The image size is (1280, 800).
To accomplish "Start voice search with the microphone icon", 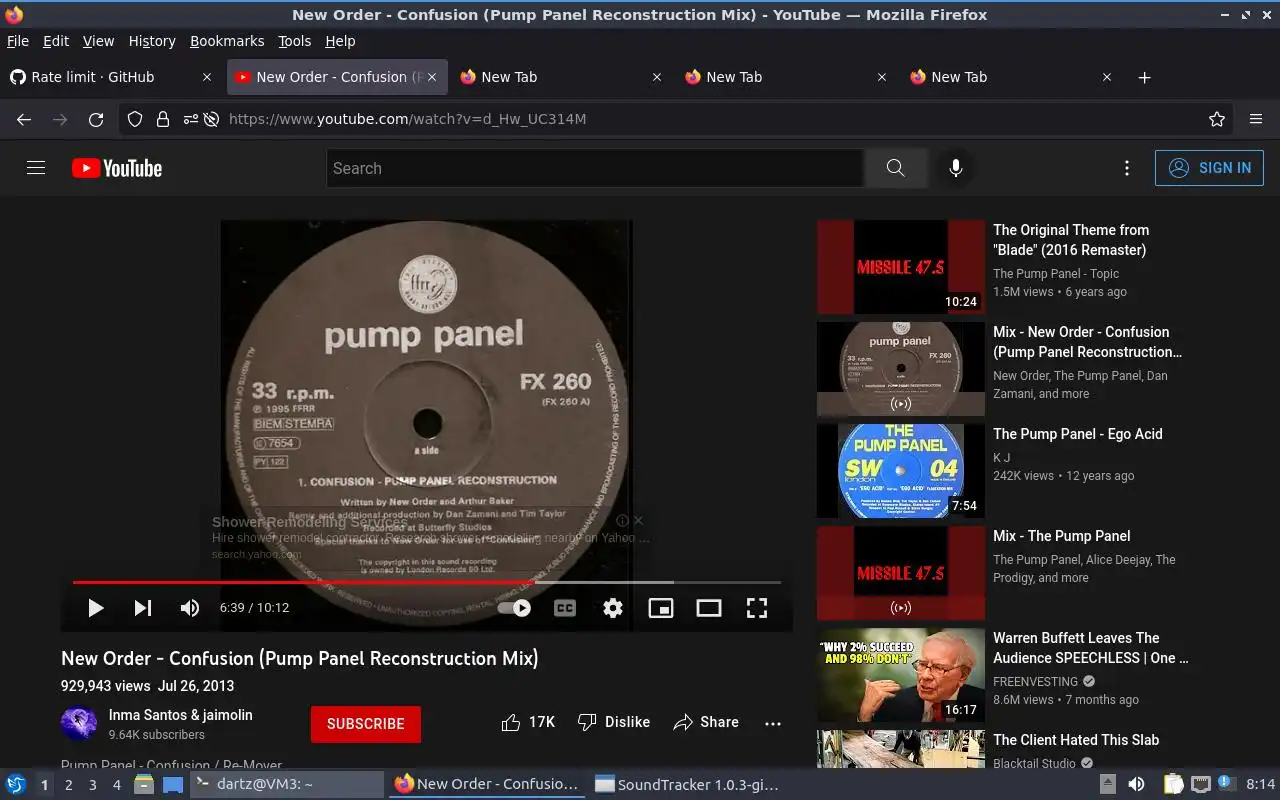I will [x=956, y=168].
